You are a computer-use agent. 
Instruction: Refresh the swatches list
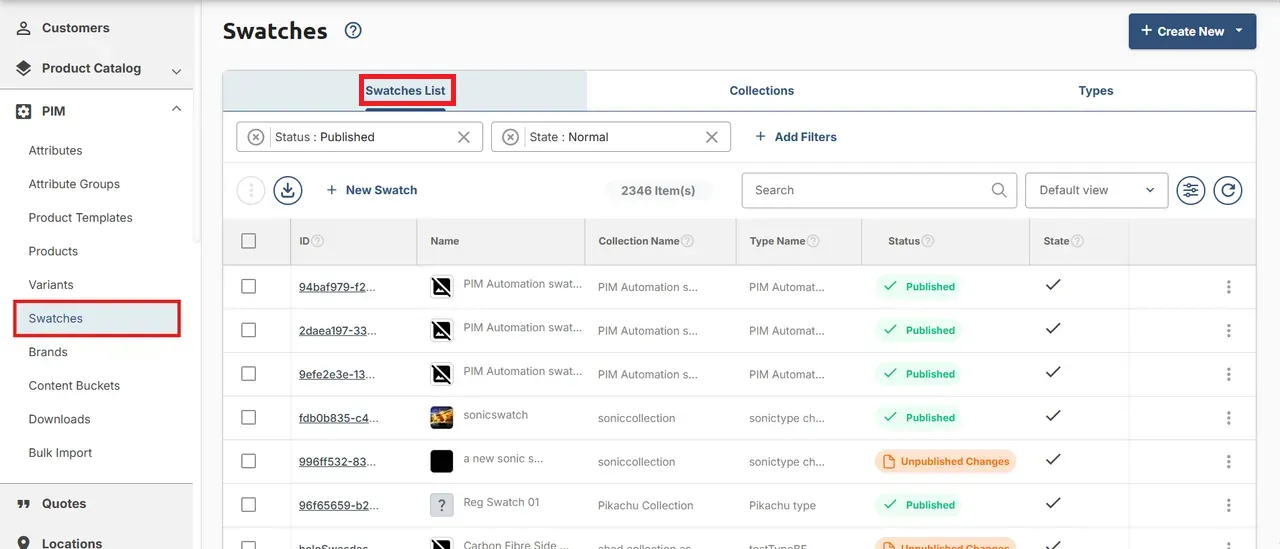point(1228,190)
